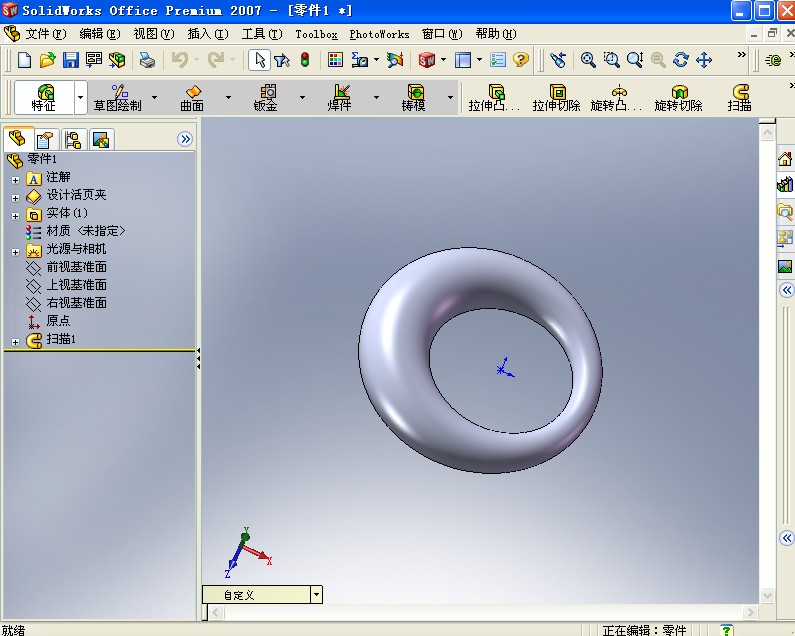
Task: Open the 自定义 view dropdown
Action: click(x=316, y=594)
